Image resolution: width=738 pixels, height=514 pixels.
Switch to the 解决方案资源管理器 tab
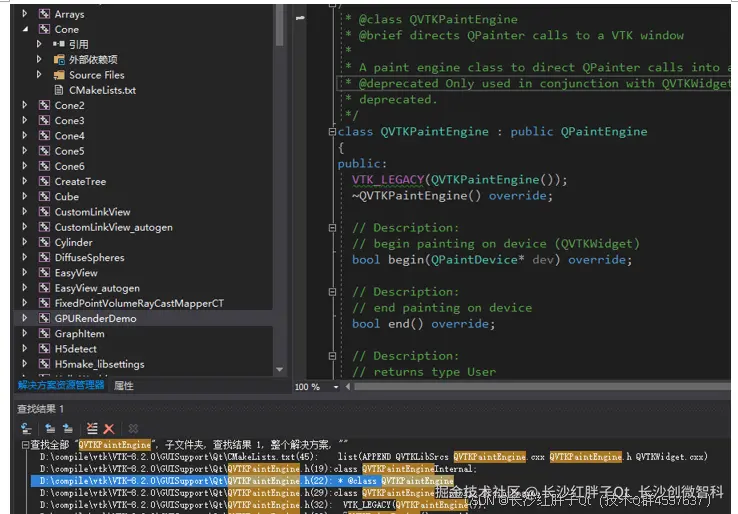(61, 386)
